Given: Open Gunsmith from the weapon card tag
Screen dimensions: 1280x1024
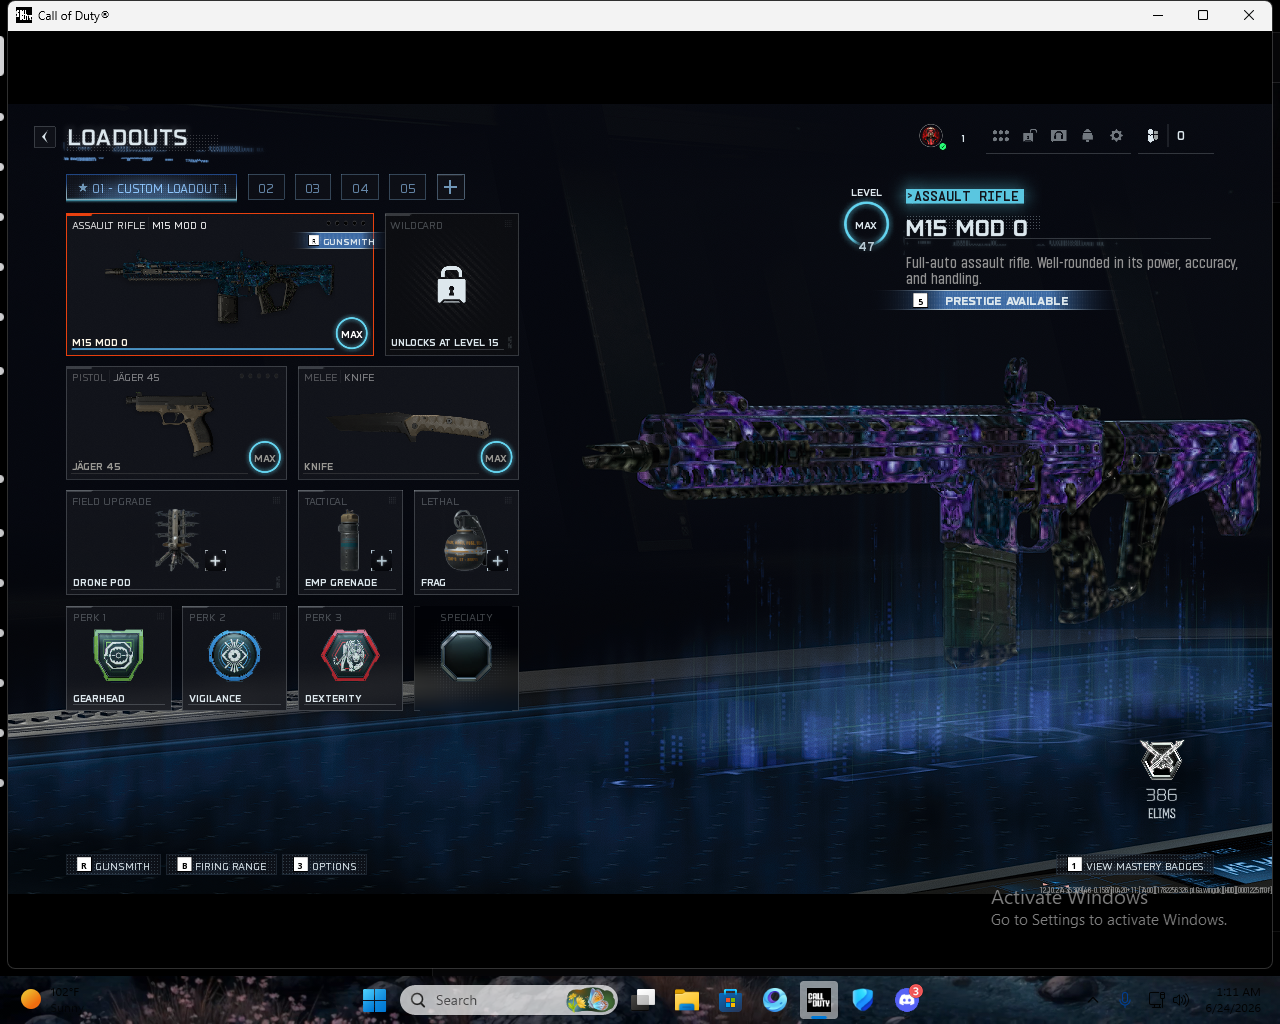Looking at the screenshot, I should [x=341, y=241].
